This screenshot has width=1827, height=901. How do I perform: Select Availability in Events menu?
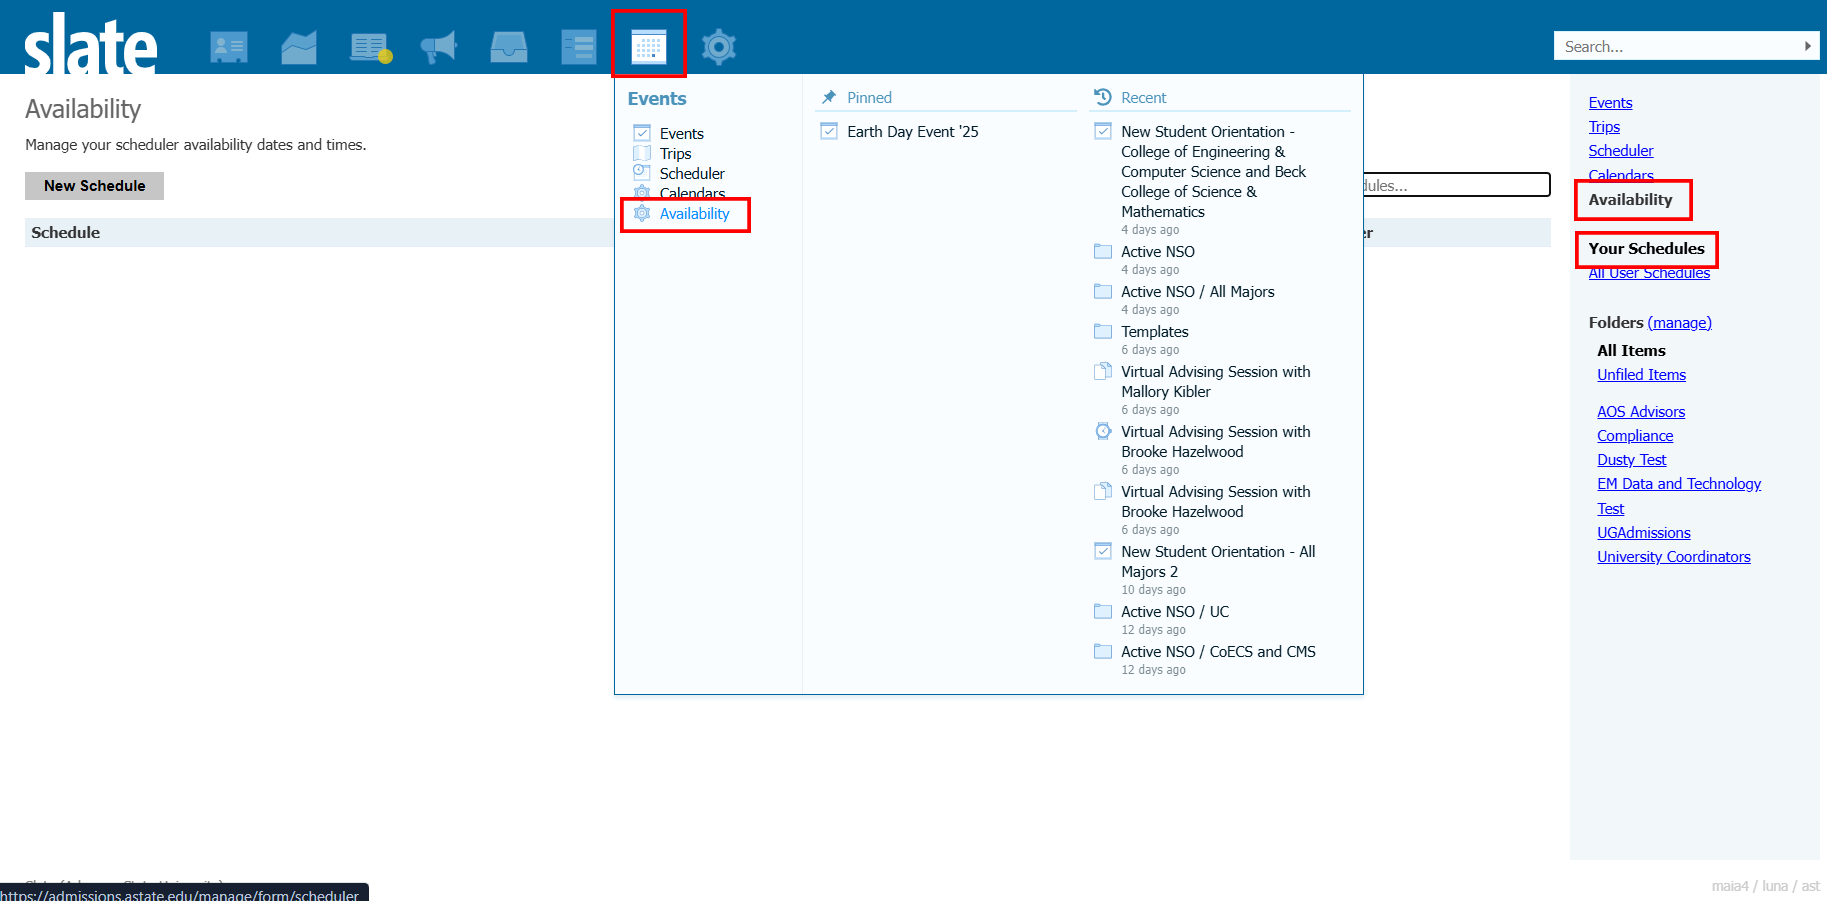694,214
